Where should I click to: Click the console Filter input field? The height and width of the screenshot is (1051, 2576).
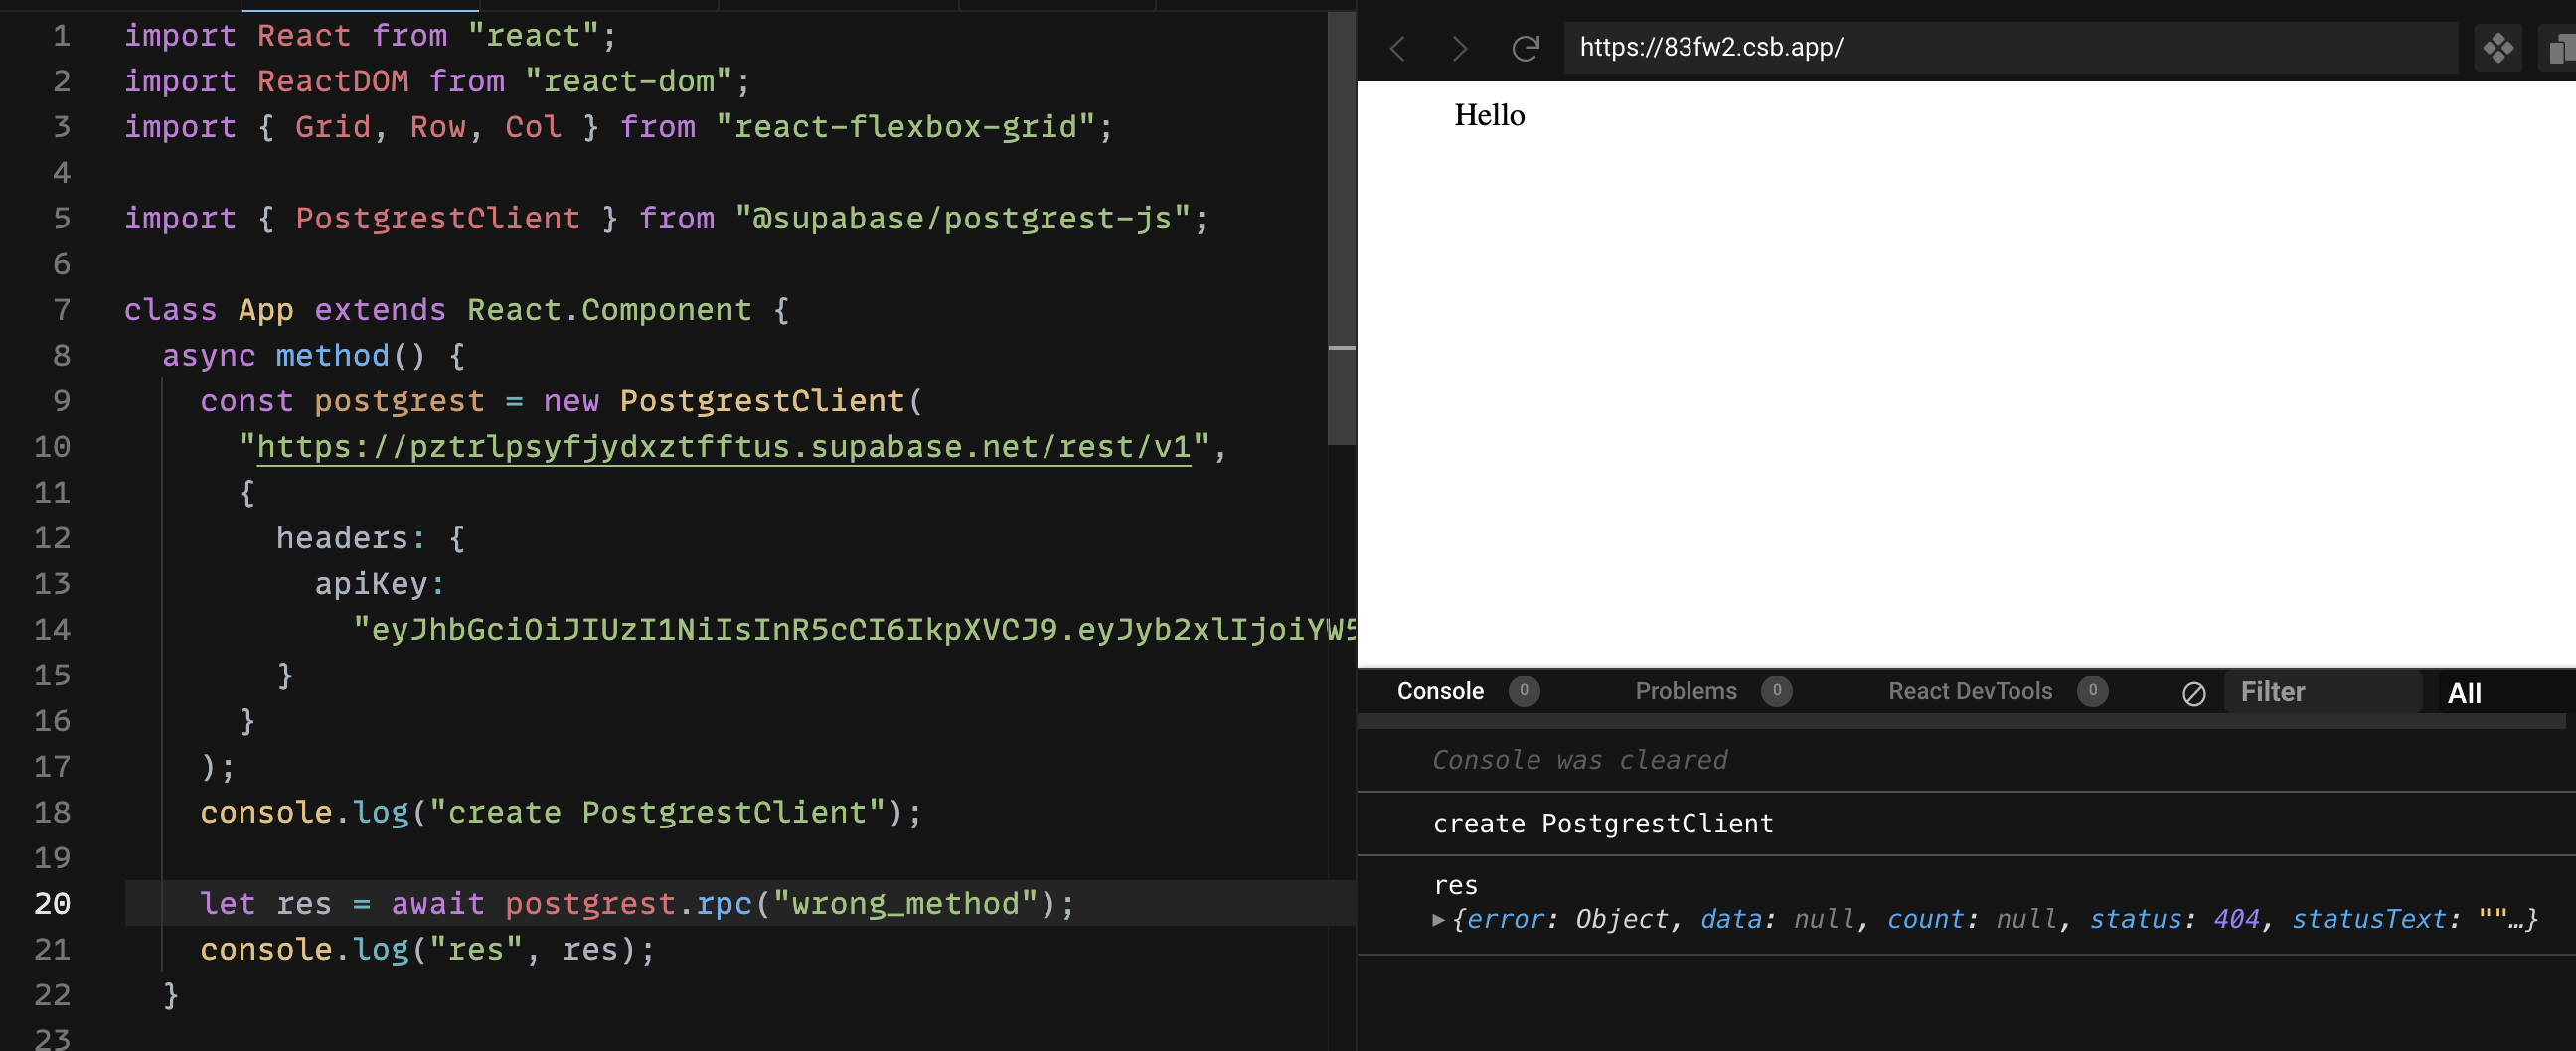(x=2322, y=692)
